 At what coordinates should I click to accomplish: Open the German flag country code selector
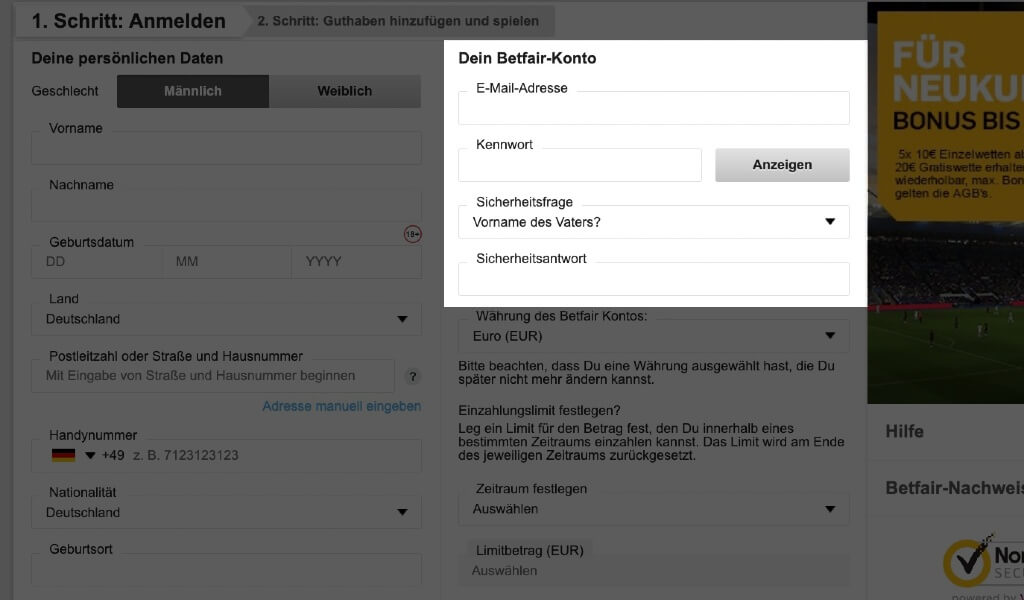[x=73, y=455]
